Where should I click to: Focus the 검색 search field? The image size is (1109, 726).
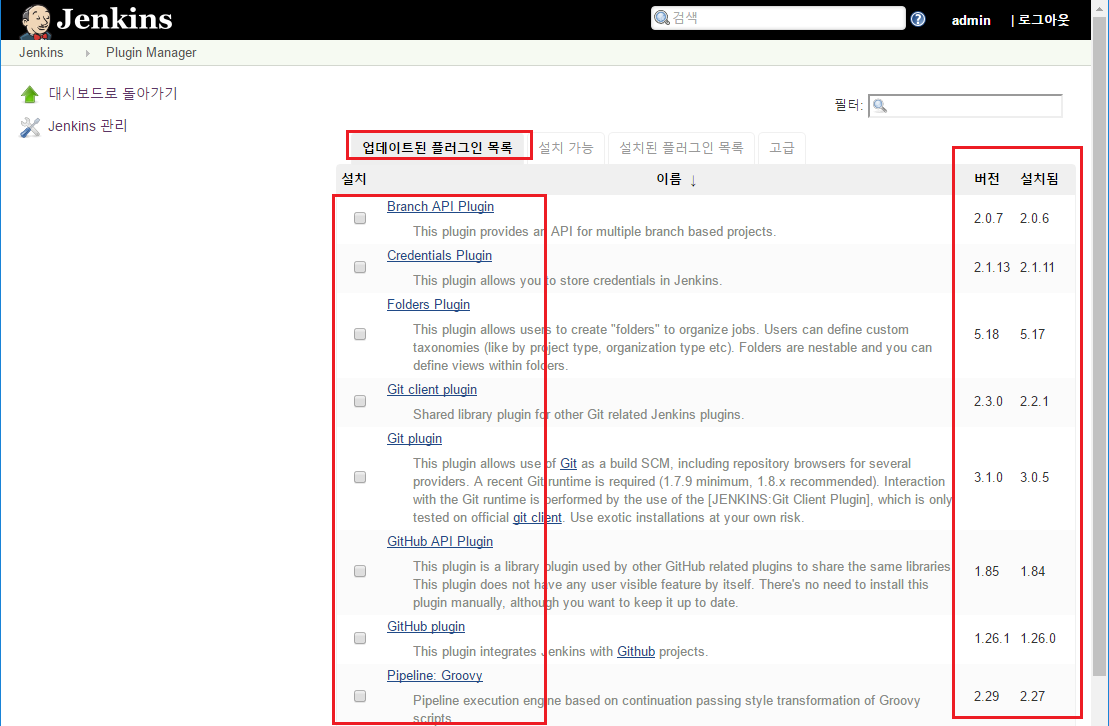pyautogui.click(x=778, y=18)
